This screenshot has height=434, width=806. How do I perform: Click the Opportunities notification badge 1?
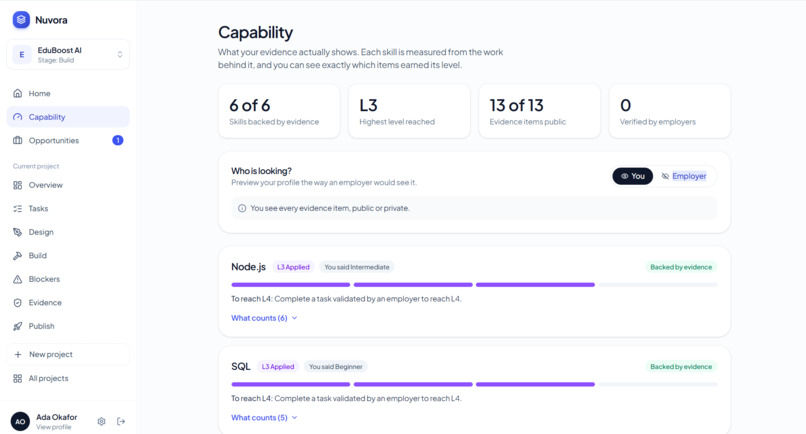coord(118,140)
